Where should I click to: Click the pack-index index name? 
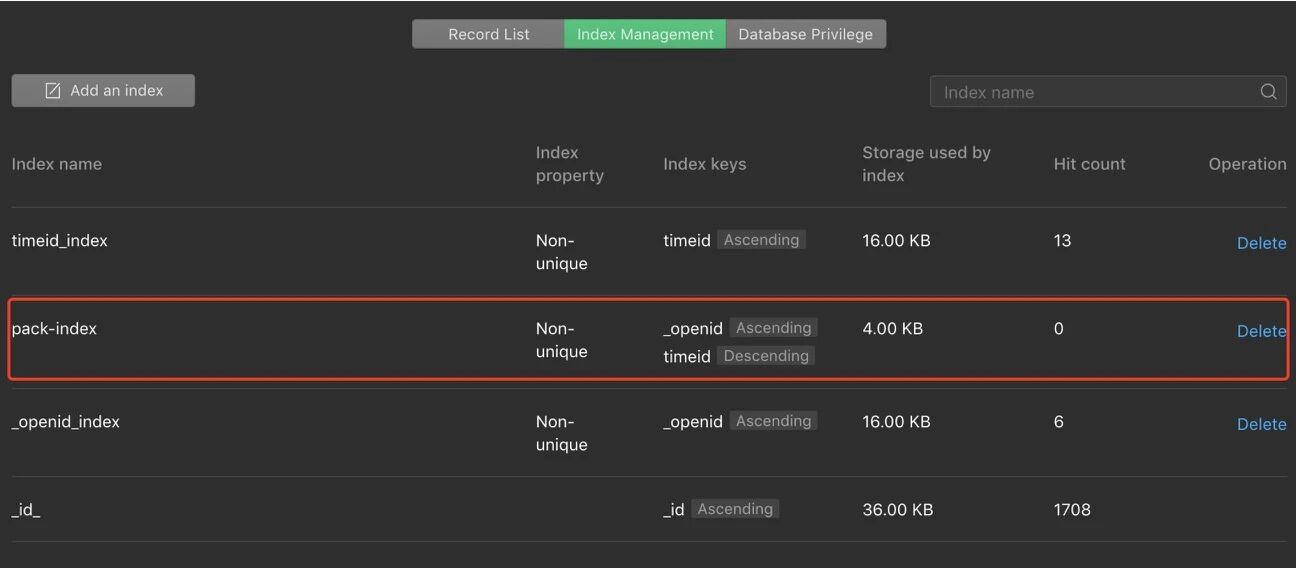(x=55, y=329)
